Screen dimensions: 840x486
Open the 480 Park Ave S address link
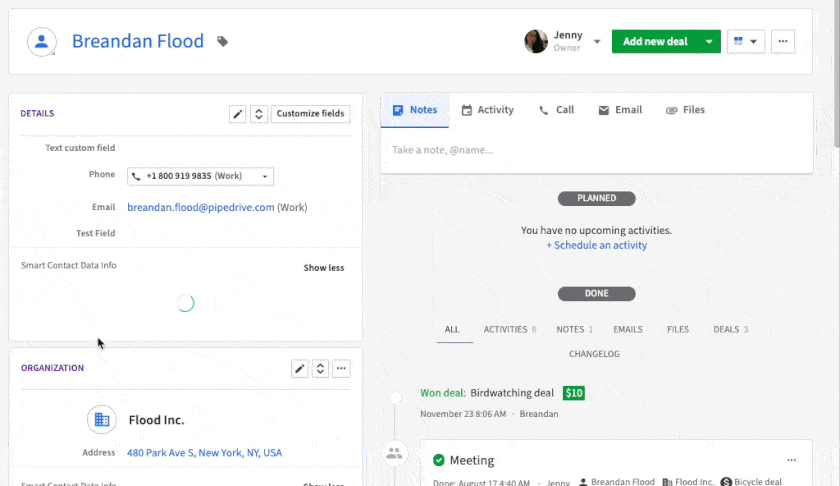204,453
